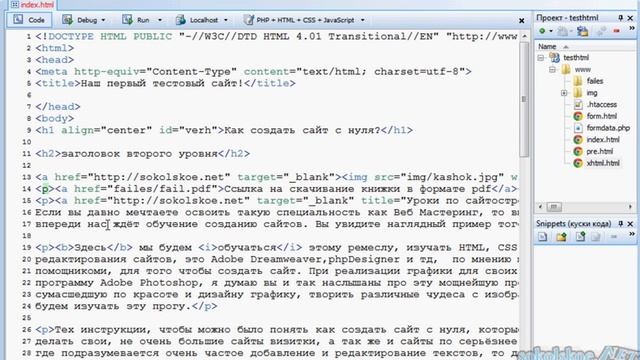This screenshot has height=360, width=640.
Task: Click project panel horizontal scrollbar thumb
Action: [x=554, y=207]
